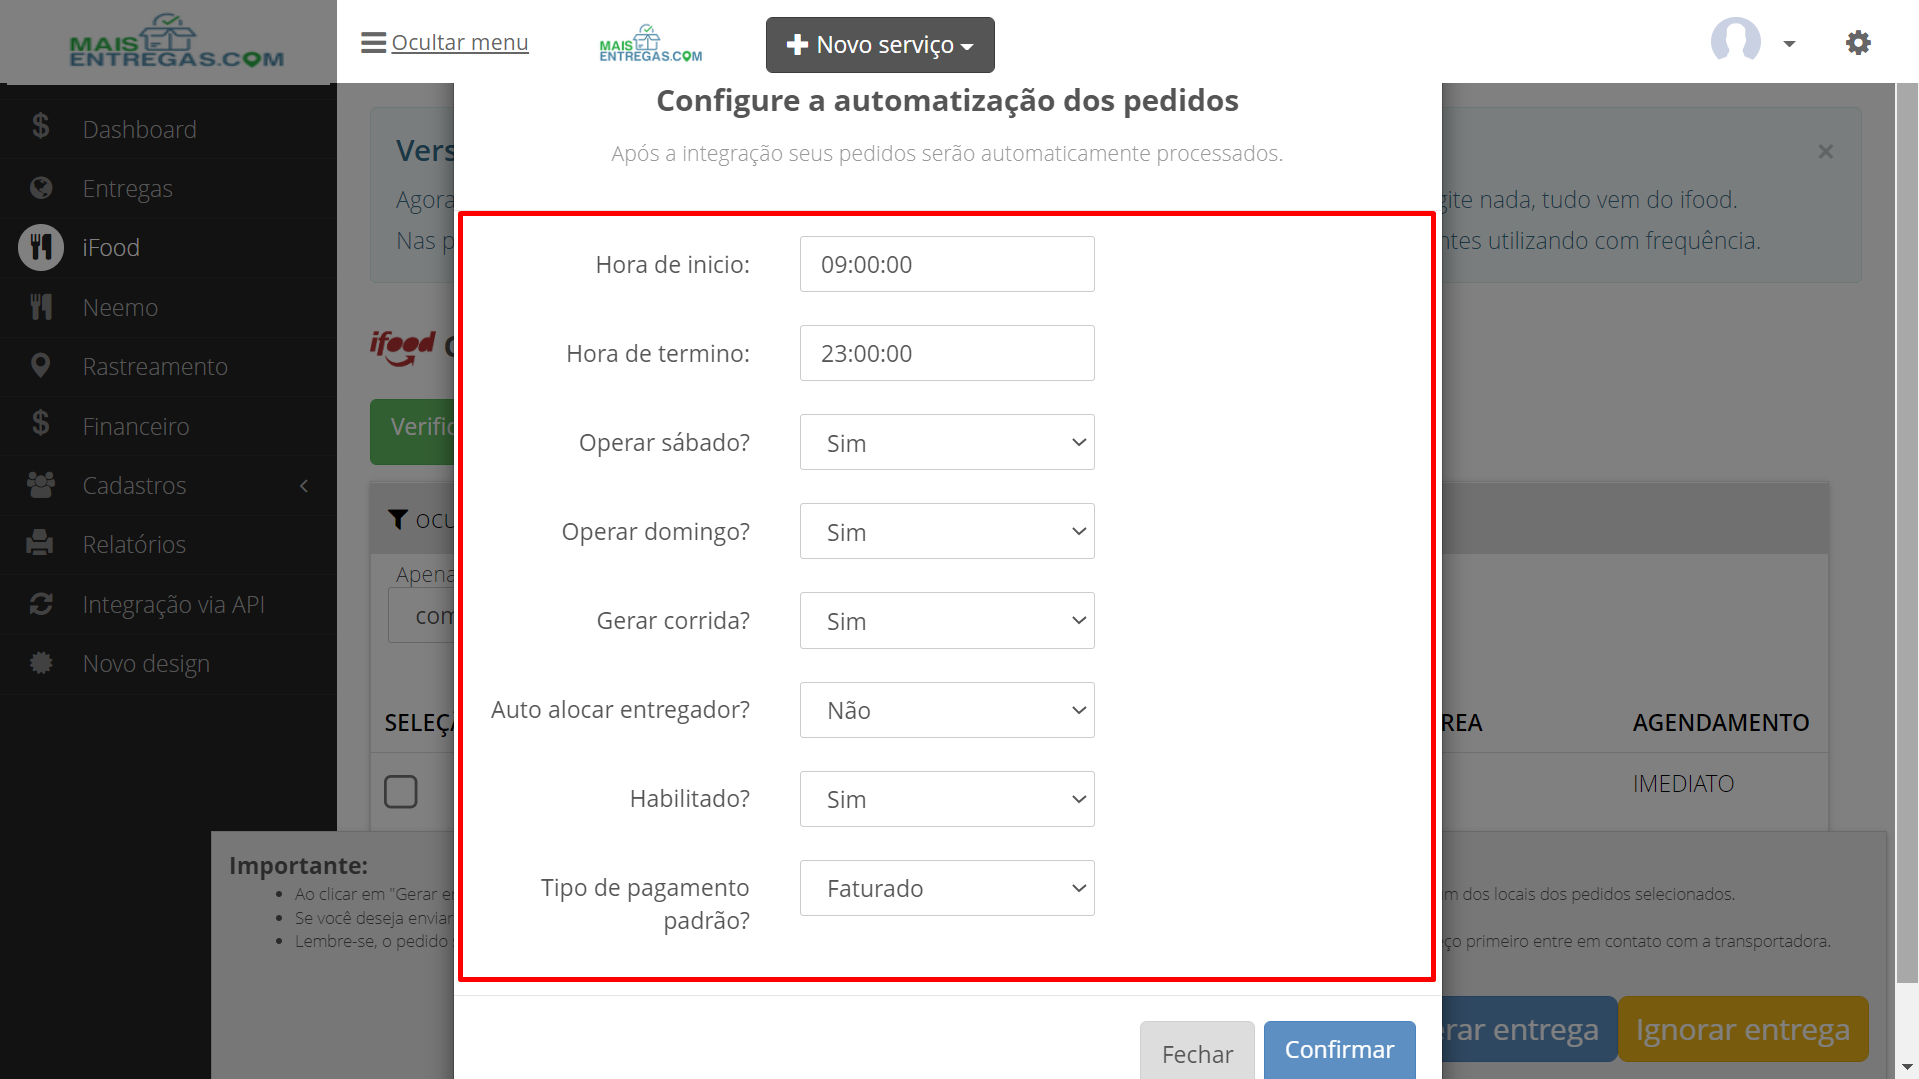Click the Cadastros users icon
The height and width of the screenshot is (1079, 1919).
coord(41,485)
